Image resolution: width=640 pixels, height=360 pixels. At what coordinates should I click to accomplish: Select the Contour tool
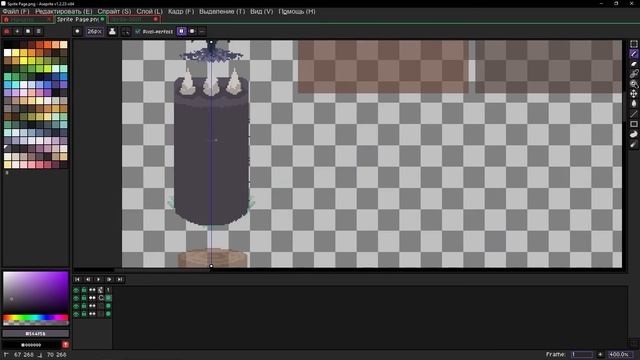(x=633, y=134)
